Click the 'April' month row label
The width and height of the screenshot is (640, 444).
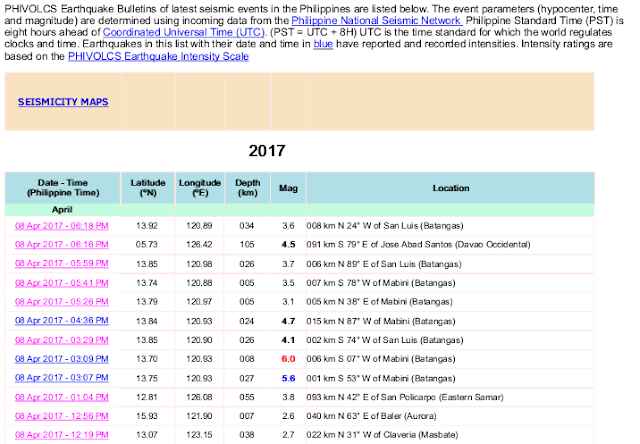click(62, 210)
